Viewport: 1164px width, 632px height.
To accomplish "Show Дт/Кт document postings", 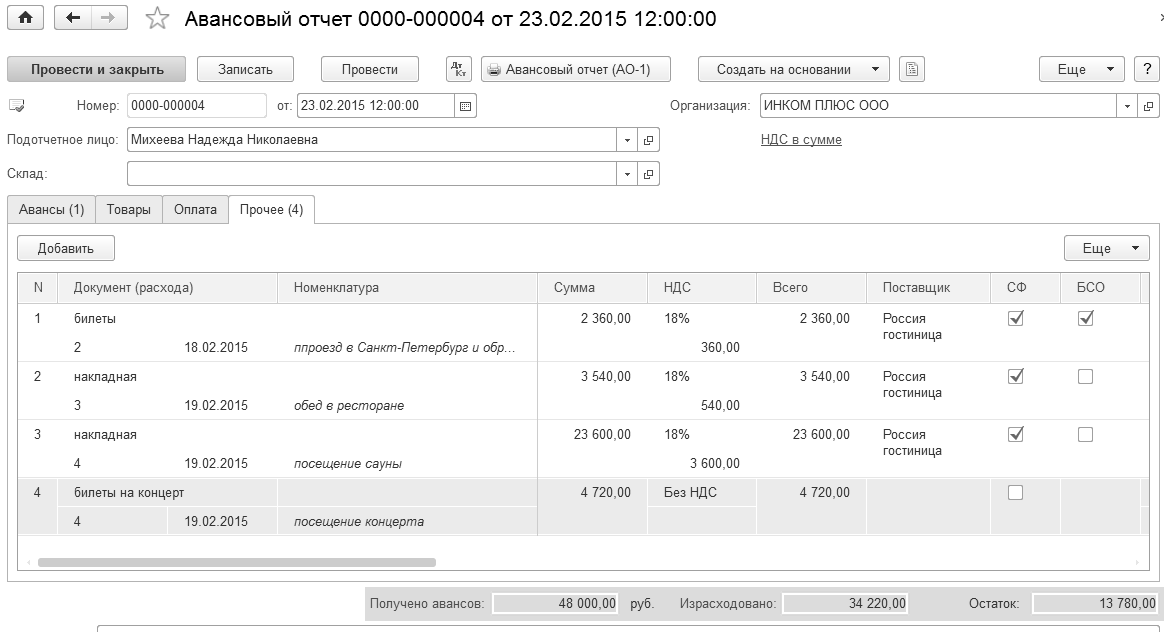I will (459, 69).
